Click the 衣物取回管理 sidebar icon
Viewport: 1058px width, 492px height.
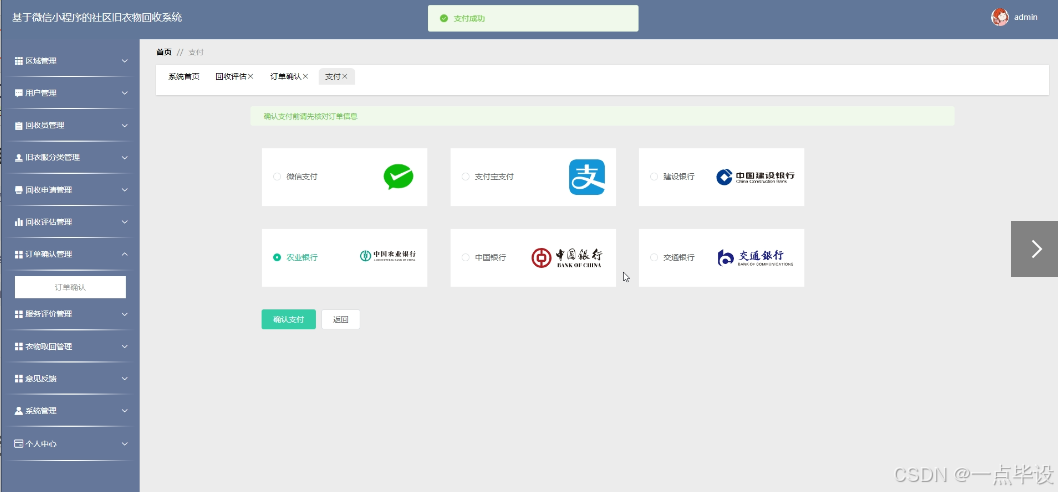coord(19,346)
